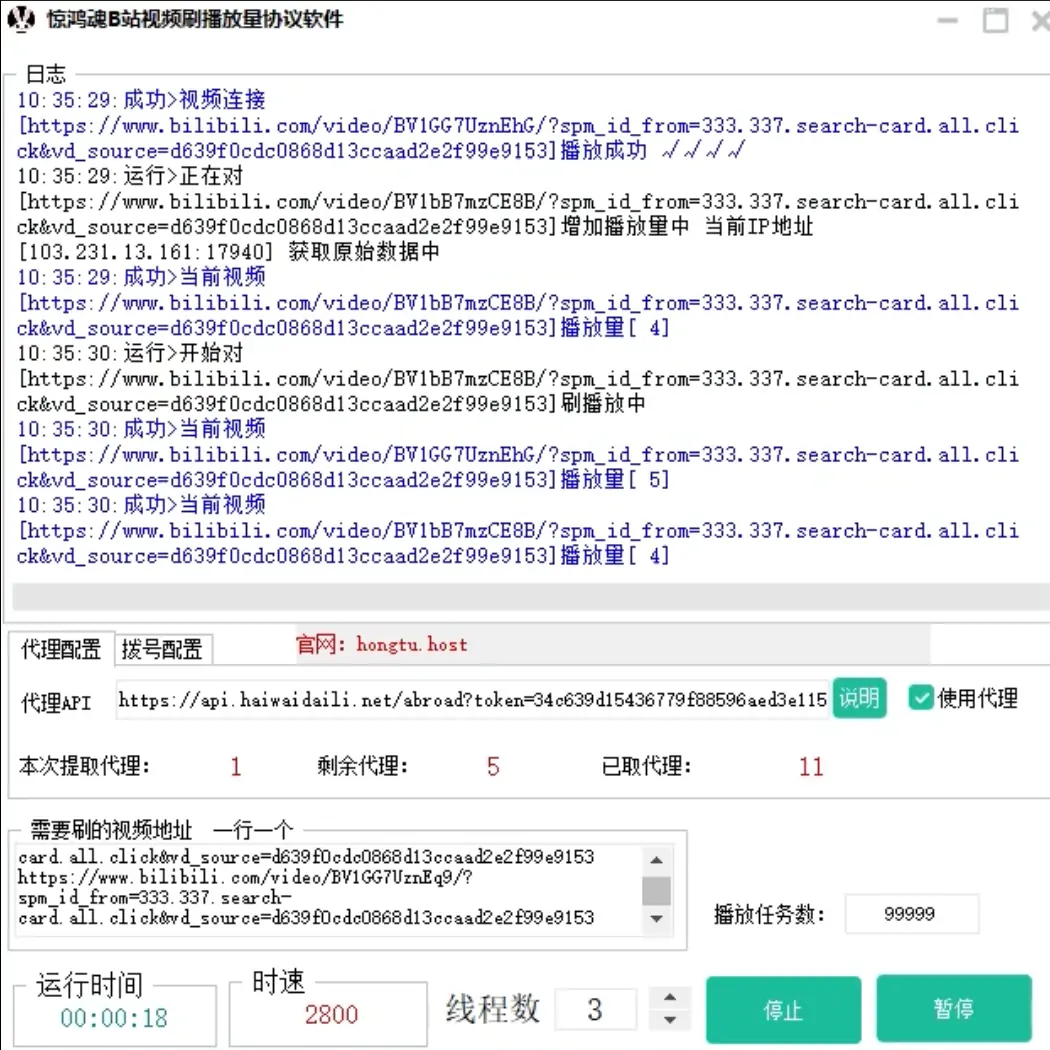1050x1050 pixels.
Task: Click the 时速 value 2800
Action: (x=331, y=1015)
